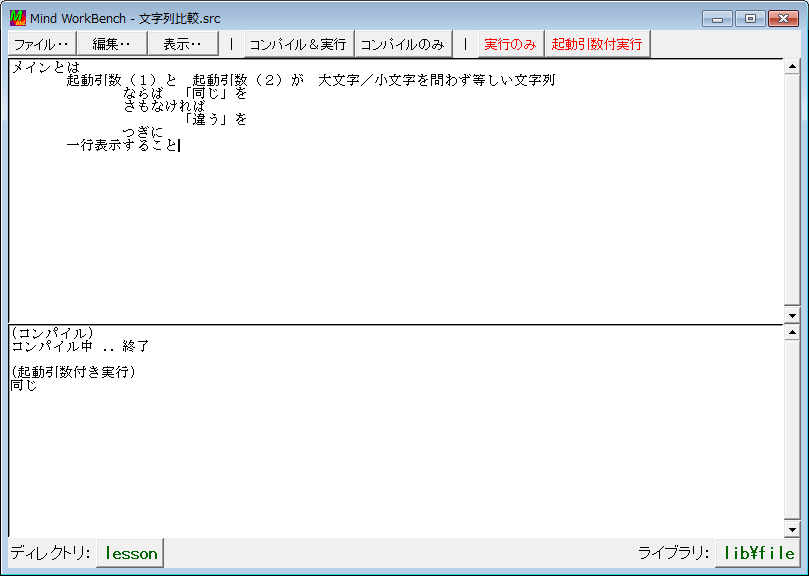Click さもなければ in the source code
Viewport: 809px width, 576px height.
click(164, 106)
